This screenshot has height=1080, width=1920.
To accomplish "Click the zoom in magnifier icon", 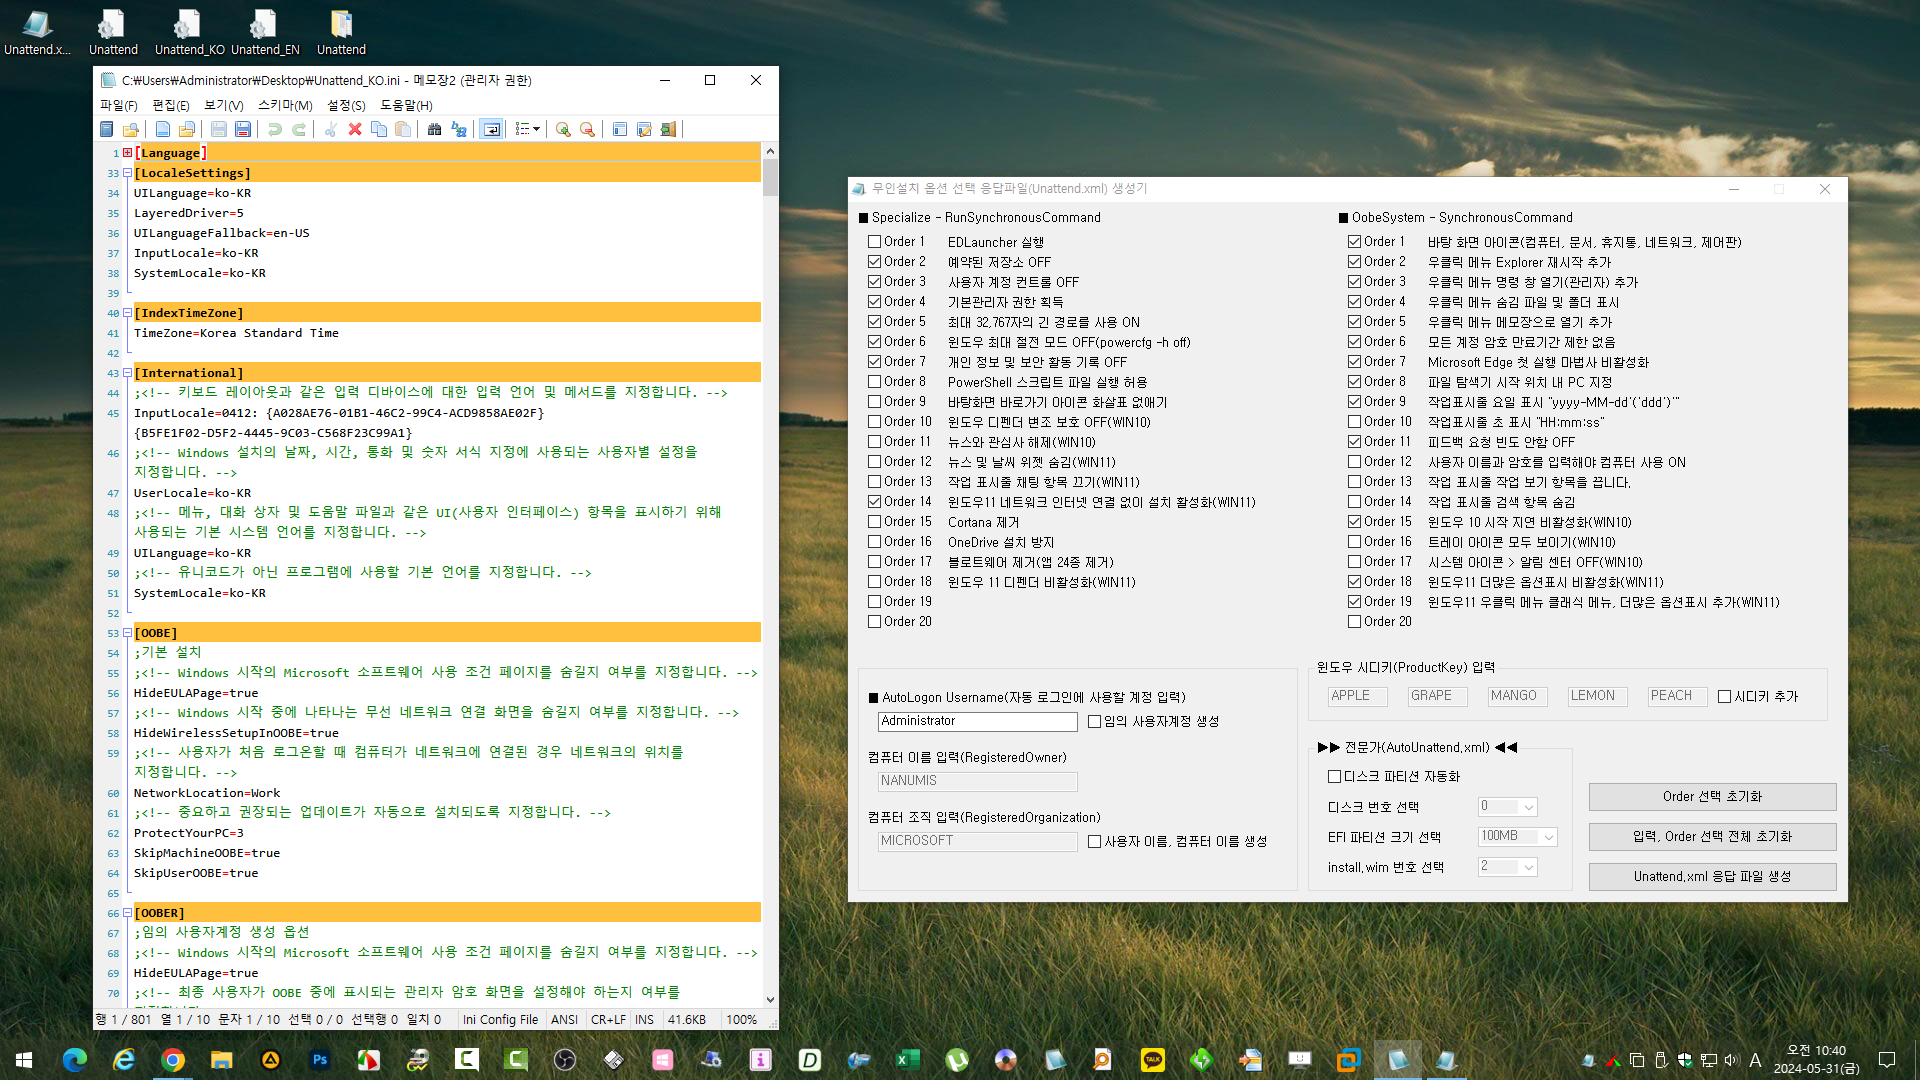I will tap(563, 129).
